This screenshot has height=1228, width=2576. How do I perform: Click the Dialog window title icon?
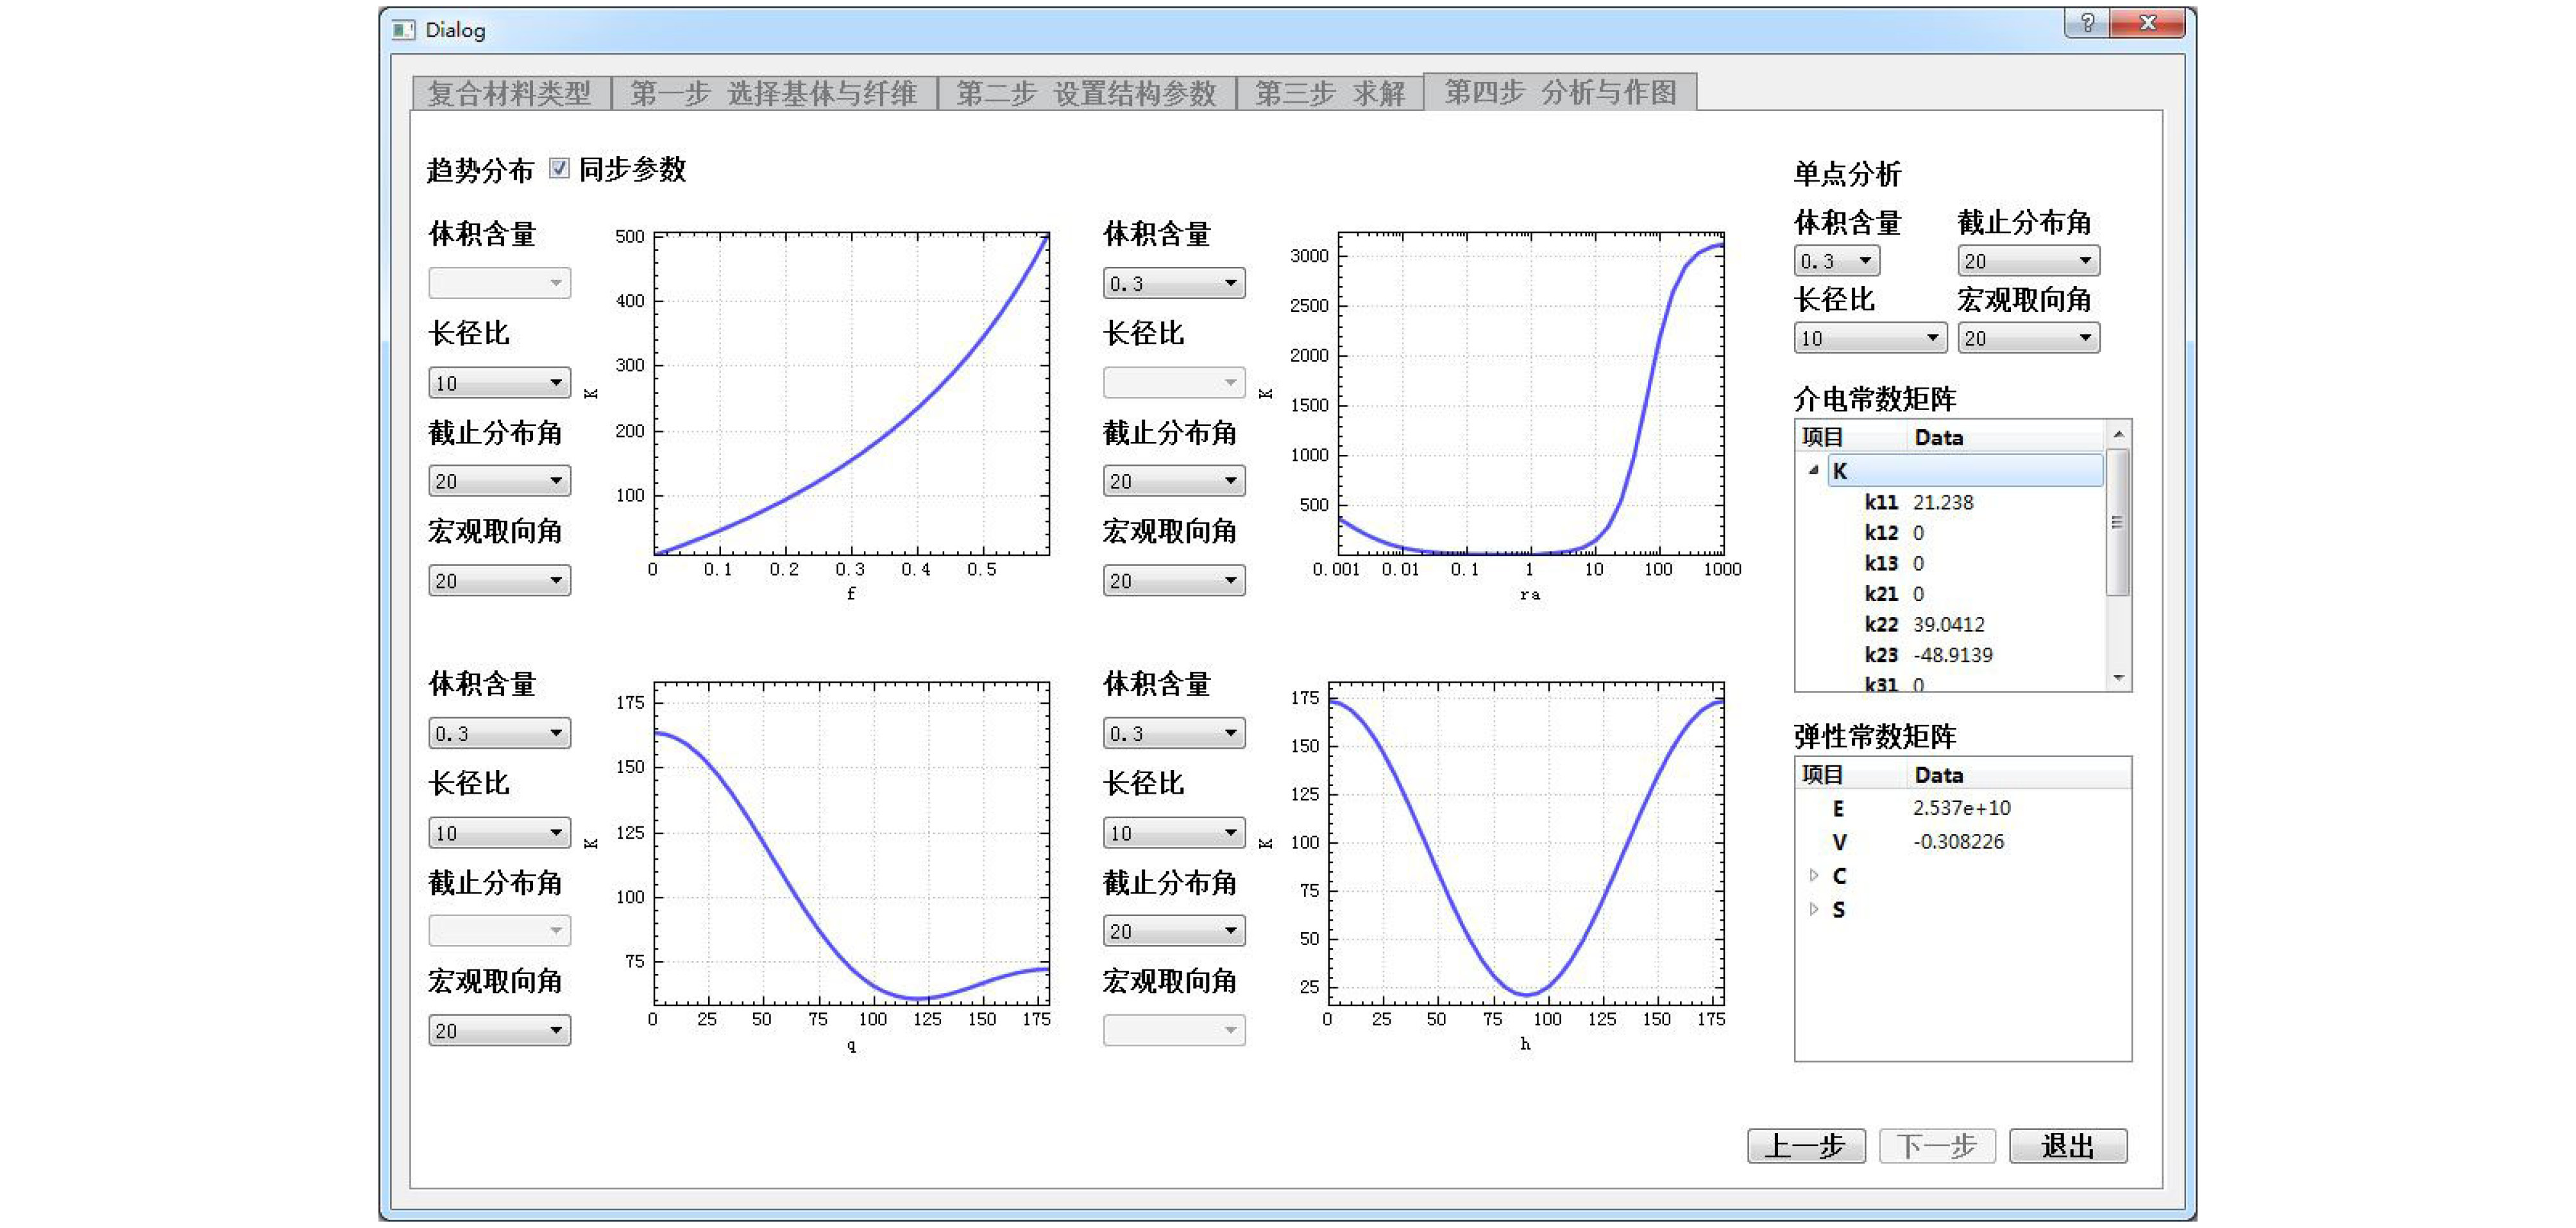click(x=403, y=30)
